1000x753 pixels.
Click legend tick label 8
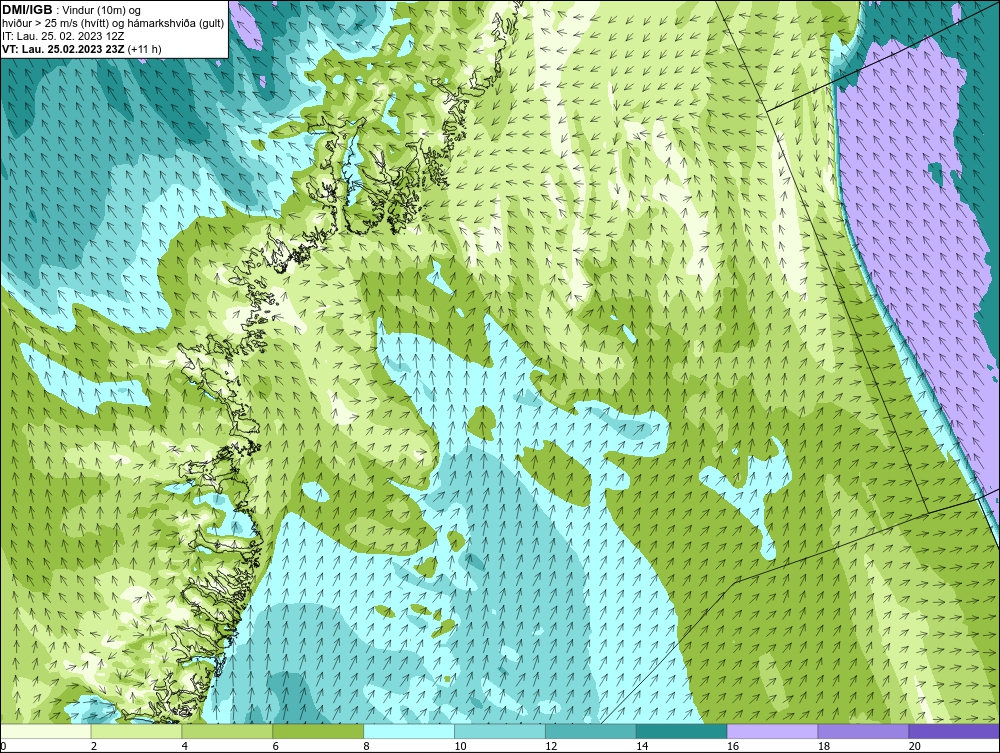pyautogui.click(x=367, y=746)
